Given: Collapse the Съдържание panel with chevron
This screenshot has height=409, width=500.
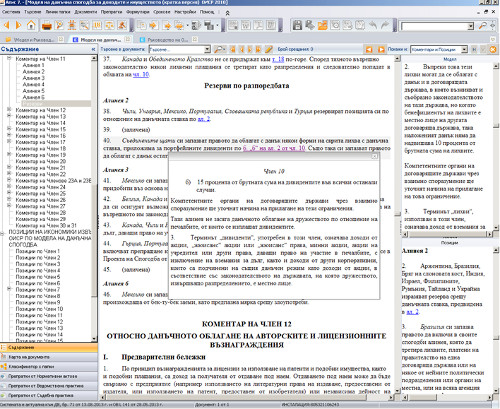Looking at the screenshot, I should [93, 49].
